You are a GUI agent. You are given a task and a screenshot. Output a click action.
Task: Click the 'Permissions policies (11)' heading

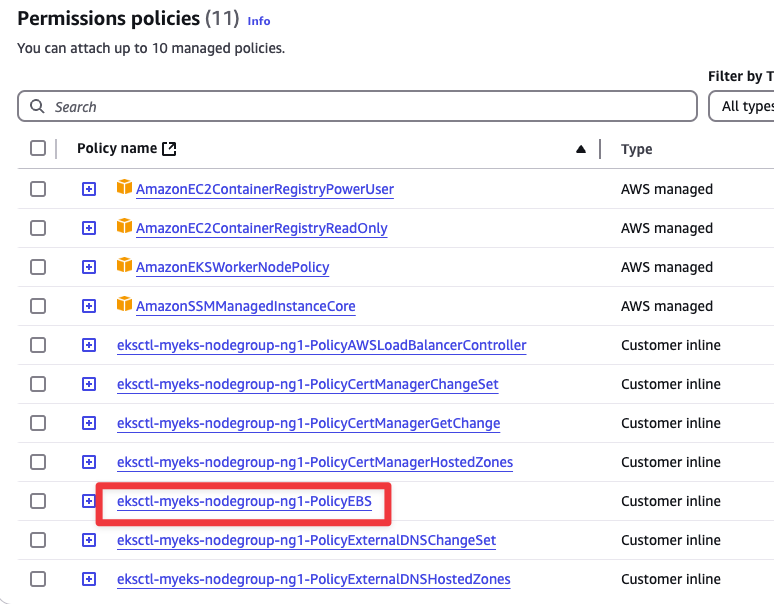(128, 19)
